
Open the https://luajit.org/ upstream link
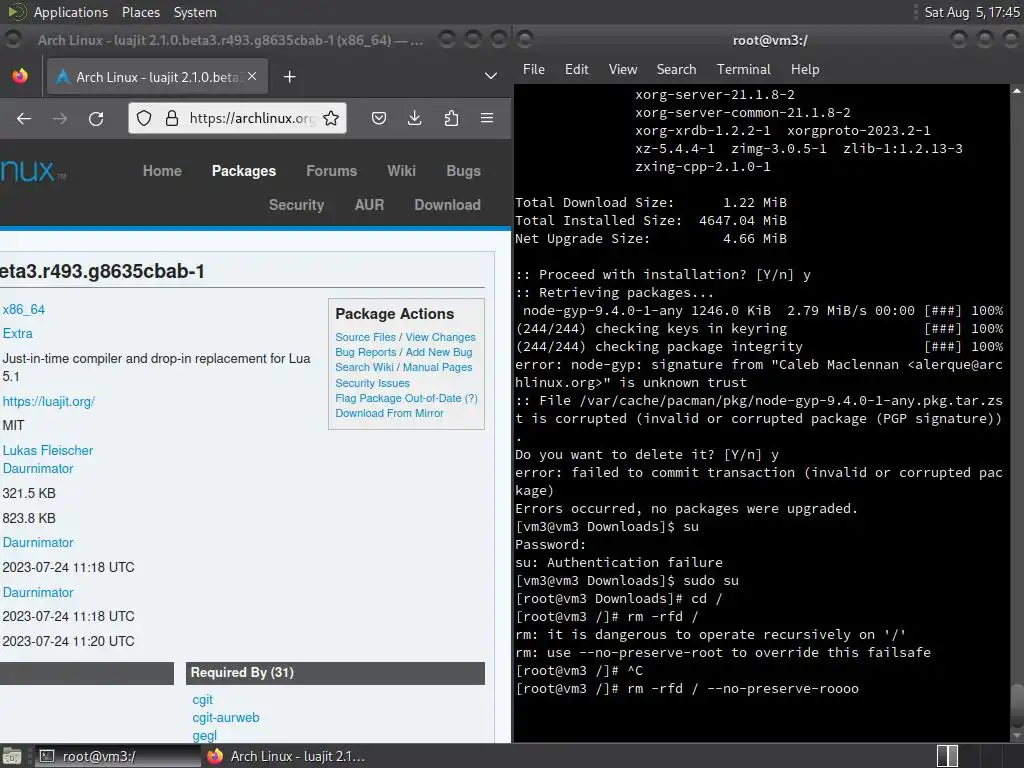(x=49, y=402)
